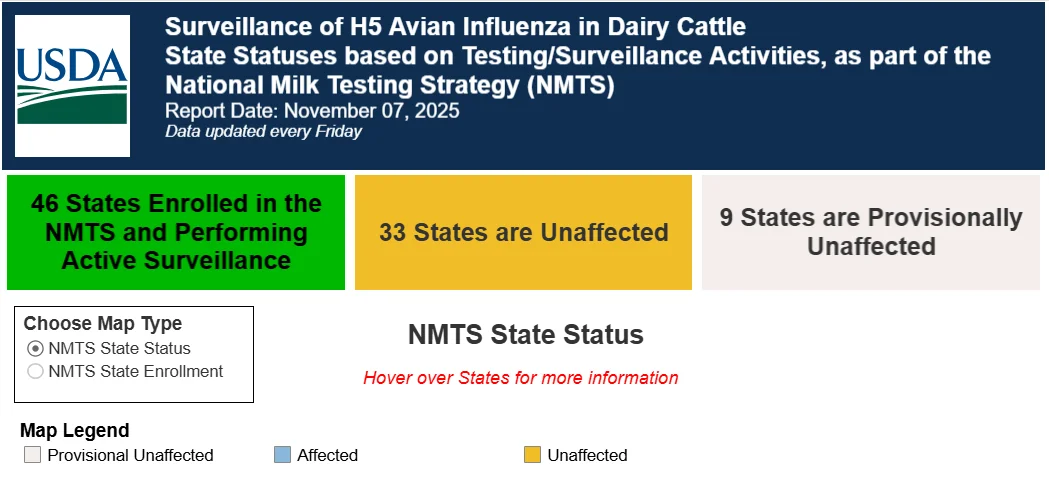The width and height of the screenshot is (1049, 494).
Task: Click the 9 States Provisionally Unaffected tile
Action: 871,232
